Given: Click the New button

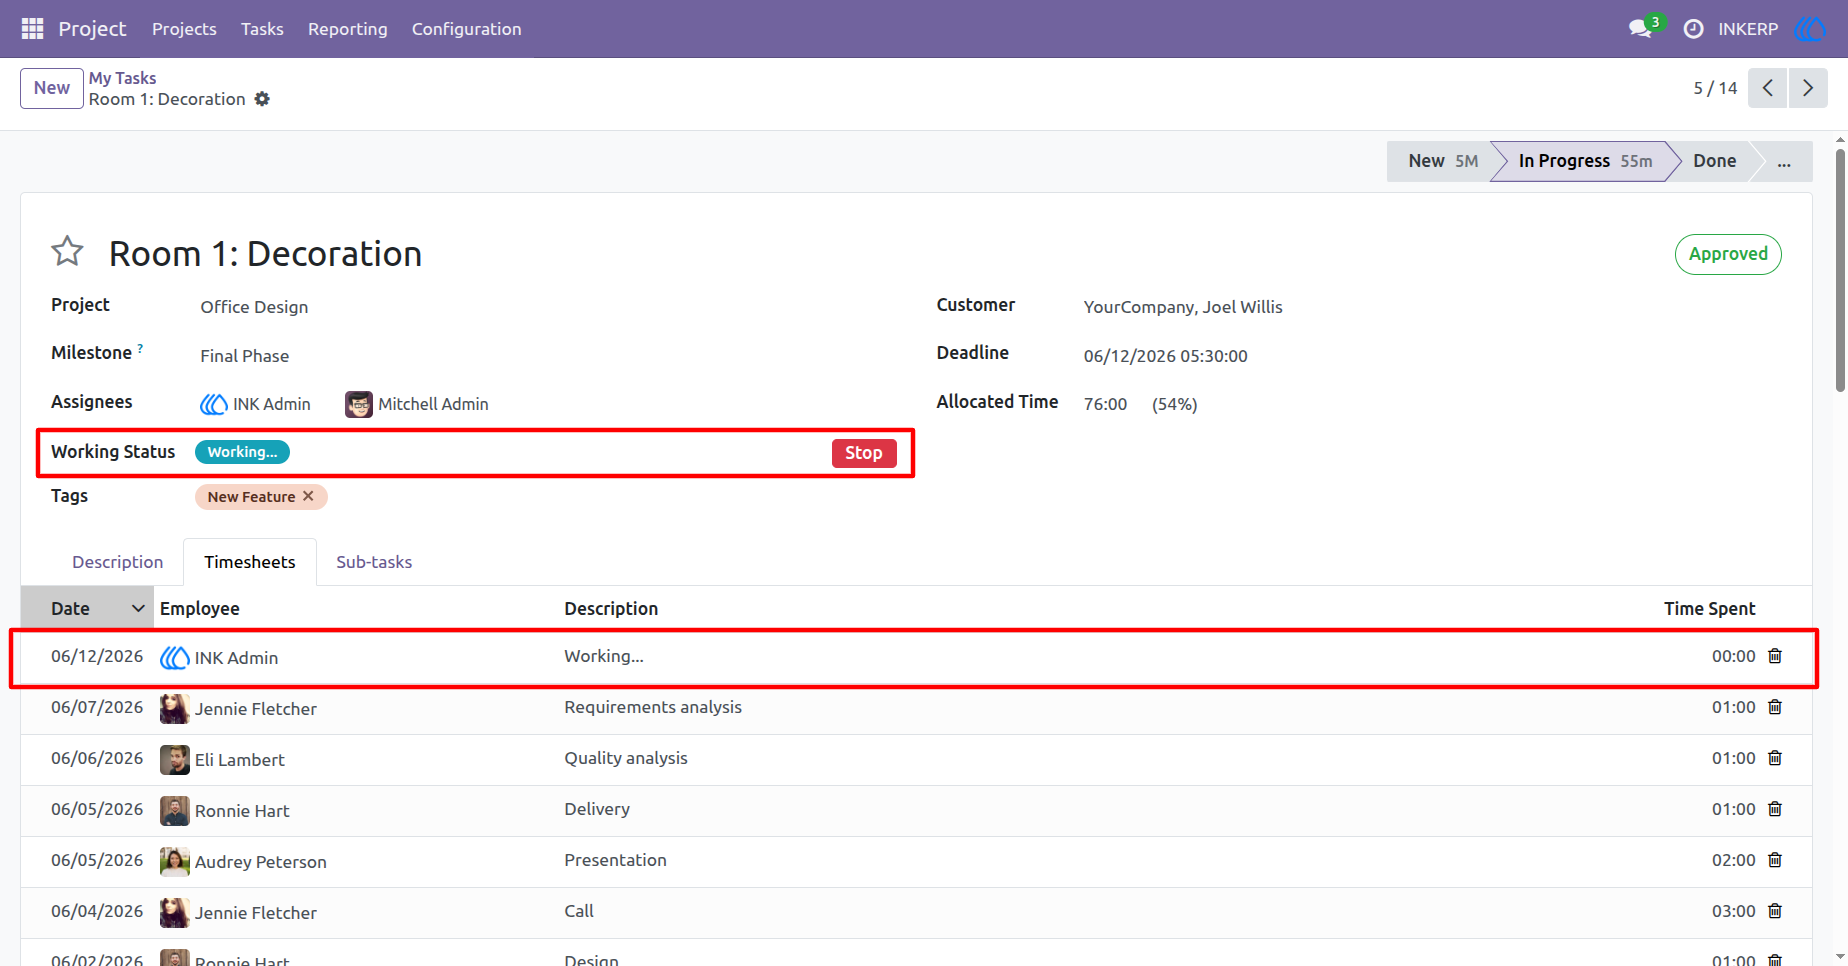Looking at the screenshot, I should pyautogui.click(x=52, y=88).
